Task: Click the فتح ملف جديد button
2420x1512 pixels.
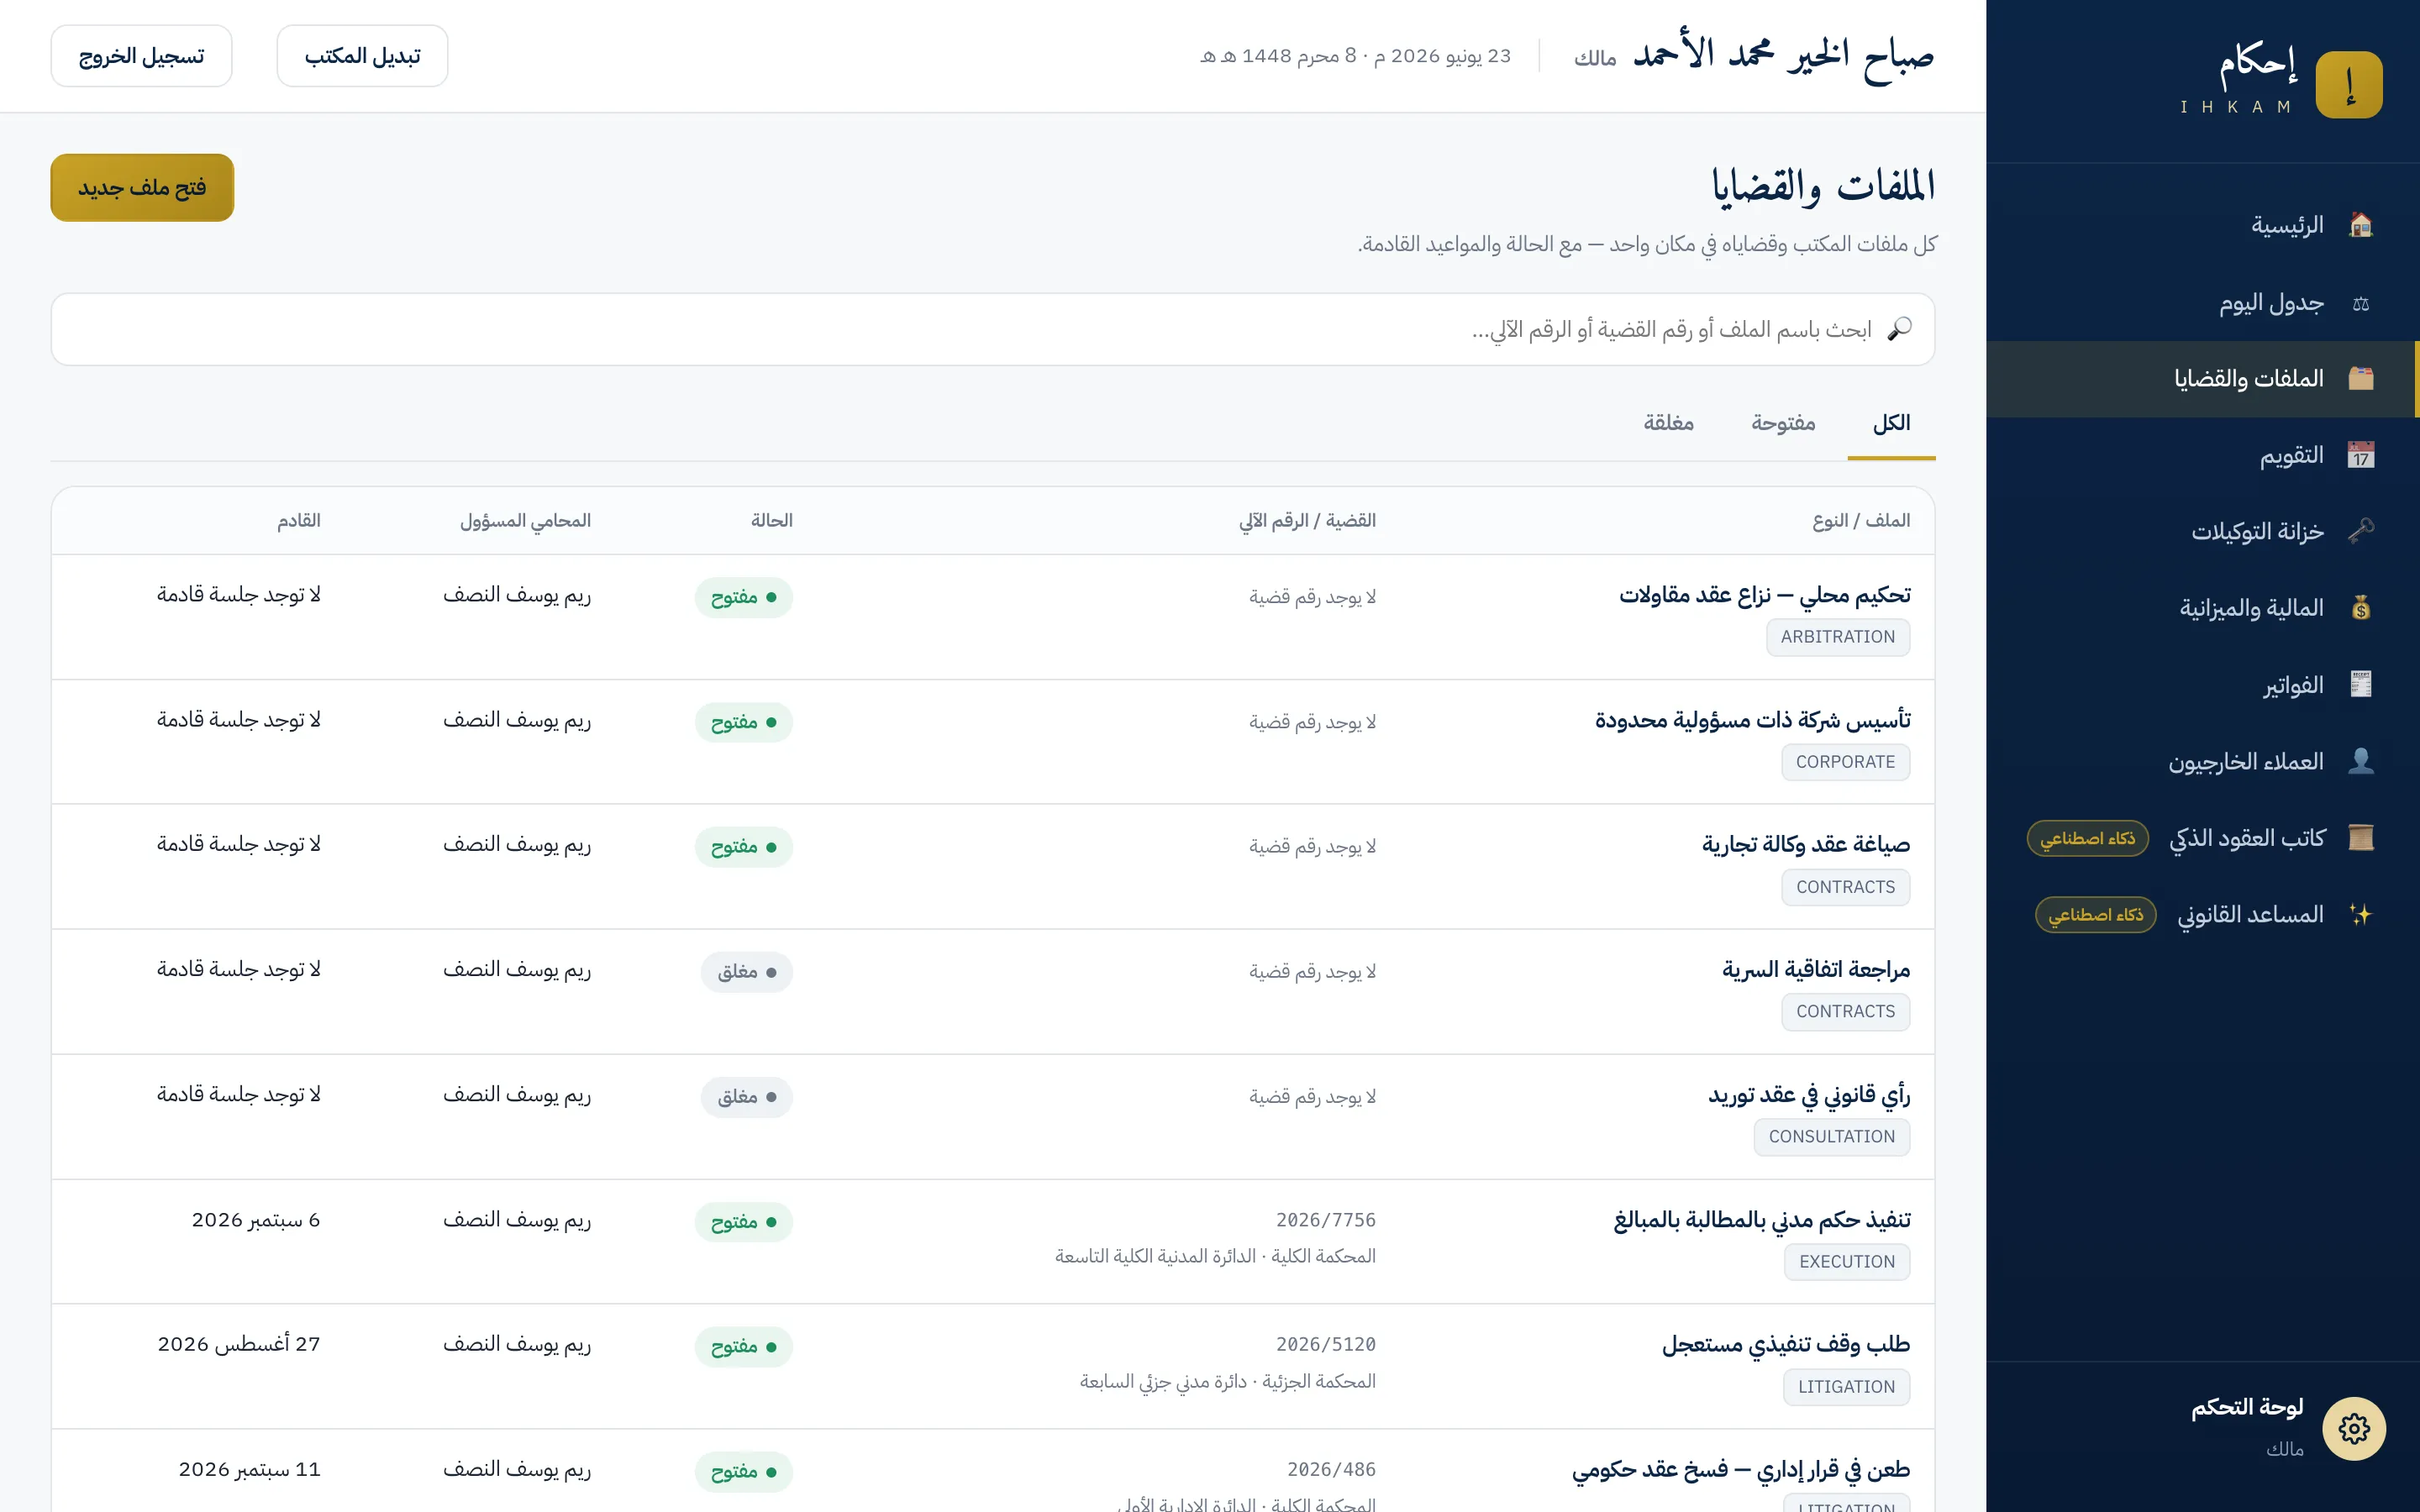Action: click(x=142, y=188)
